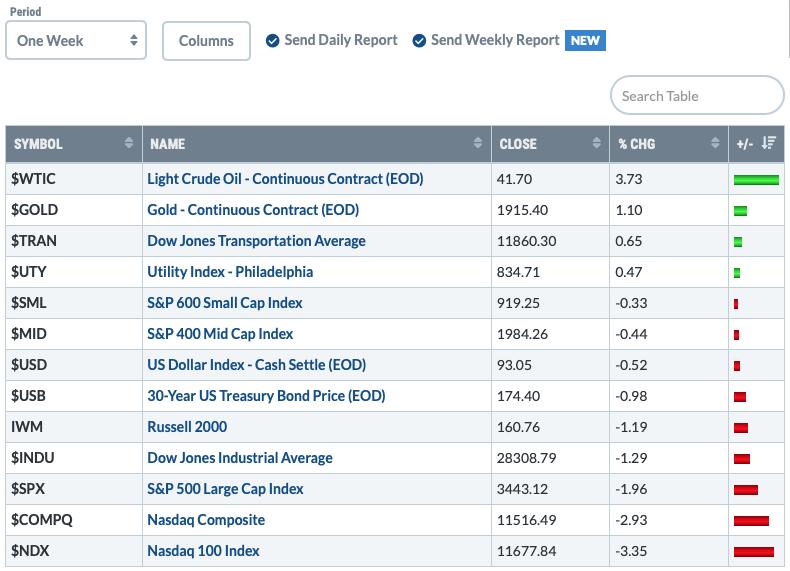Open the Gold Continuous Contract link
This screenshot has width=790, height=571.
coord(253,210)
